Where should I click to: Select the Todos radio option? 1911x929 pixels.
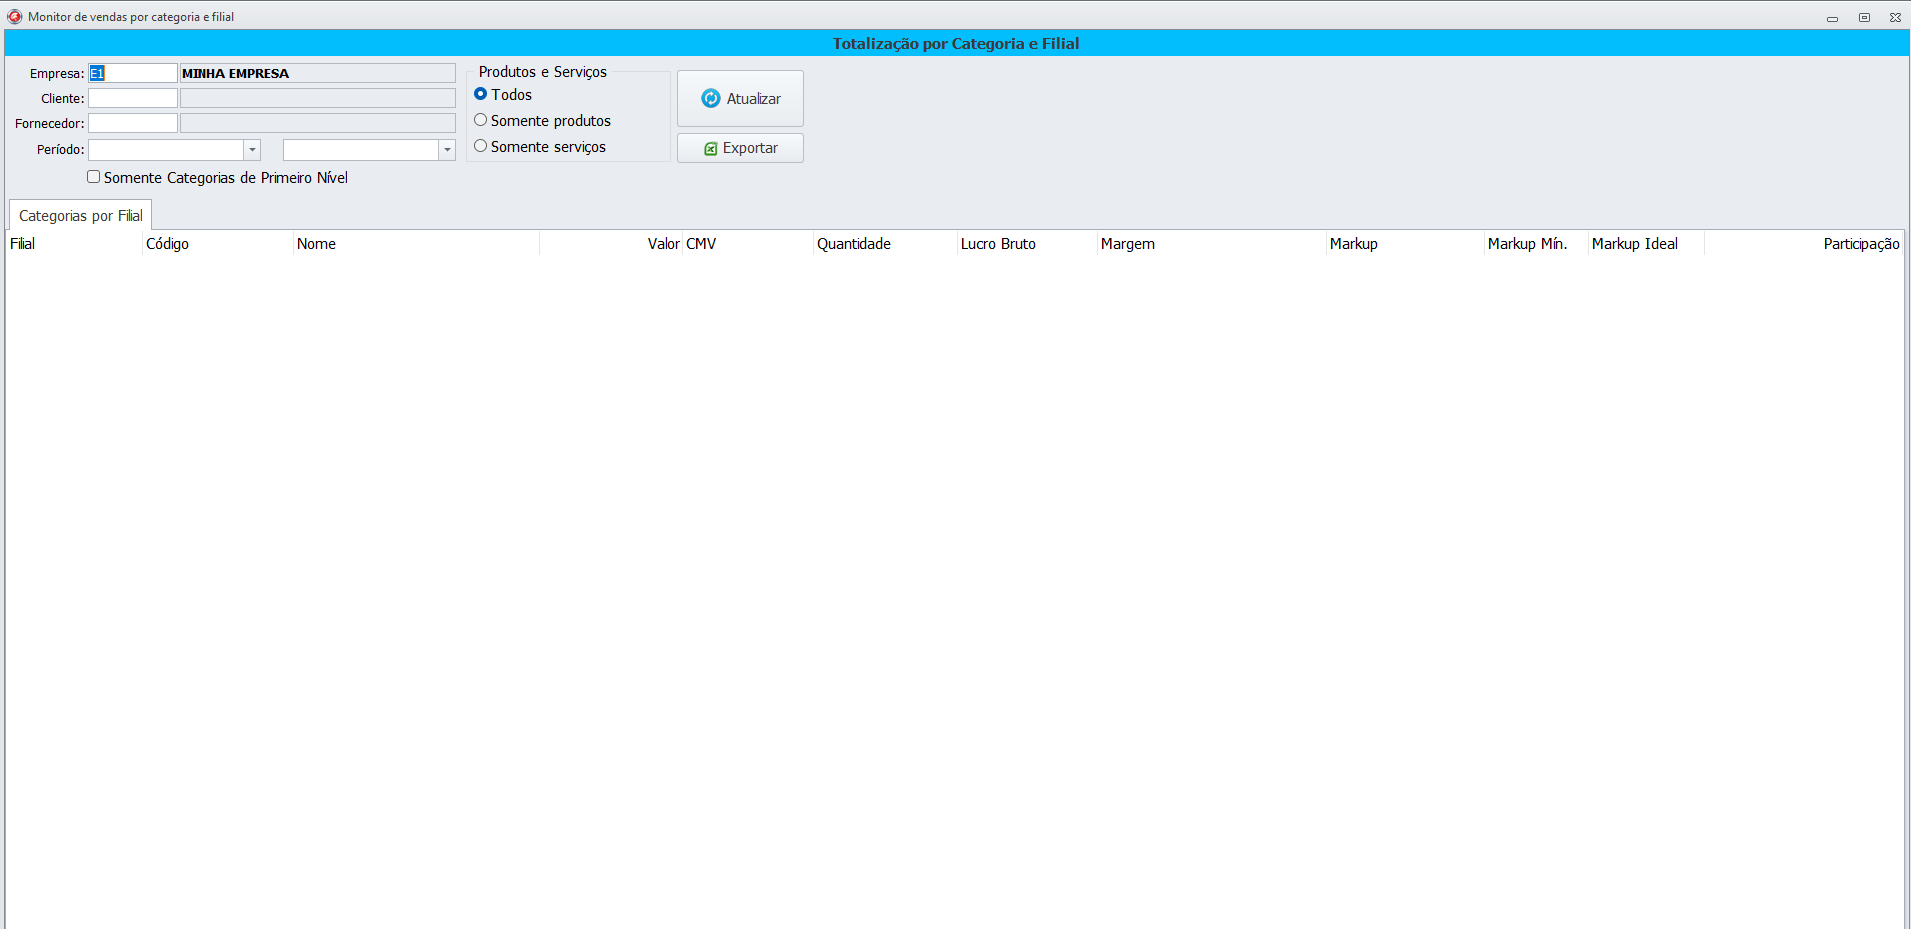[481, 94]
